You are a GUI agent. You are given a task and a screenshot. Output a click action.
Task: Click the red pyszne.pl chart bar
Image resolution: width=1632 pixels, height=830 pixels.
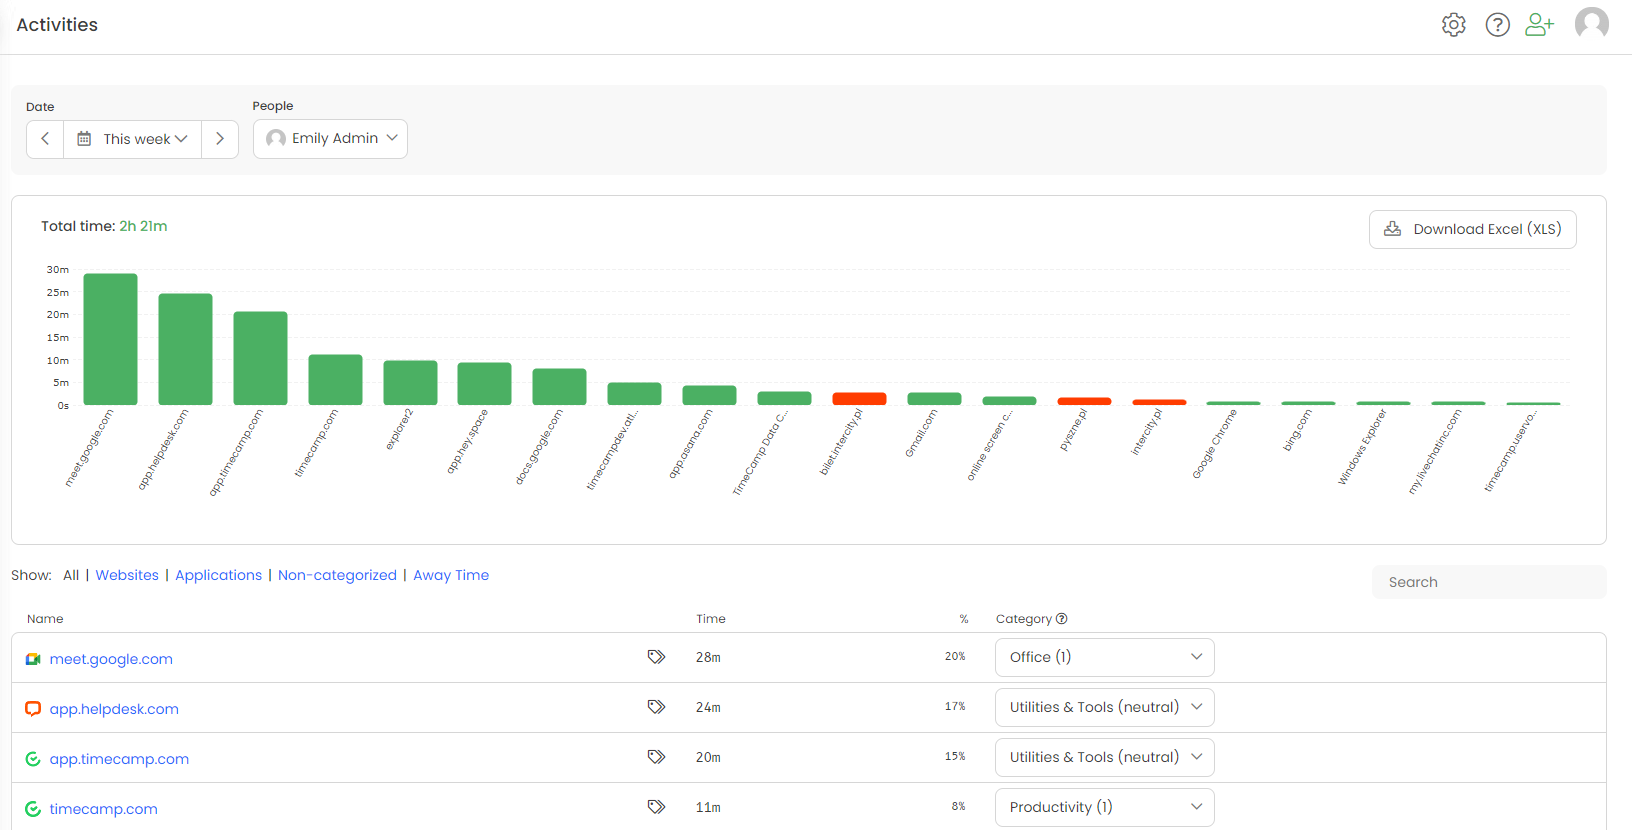pos(1084,401)
